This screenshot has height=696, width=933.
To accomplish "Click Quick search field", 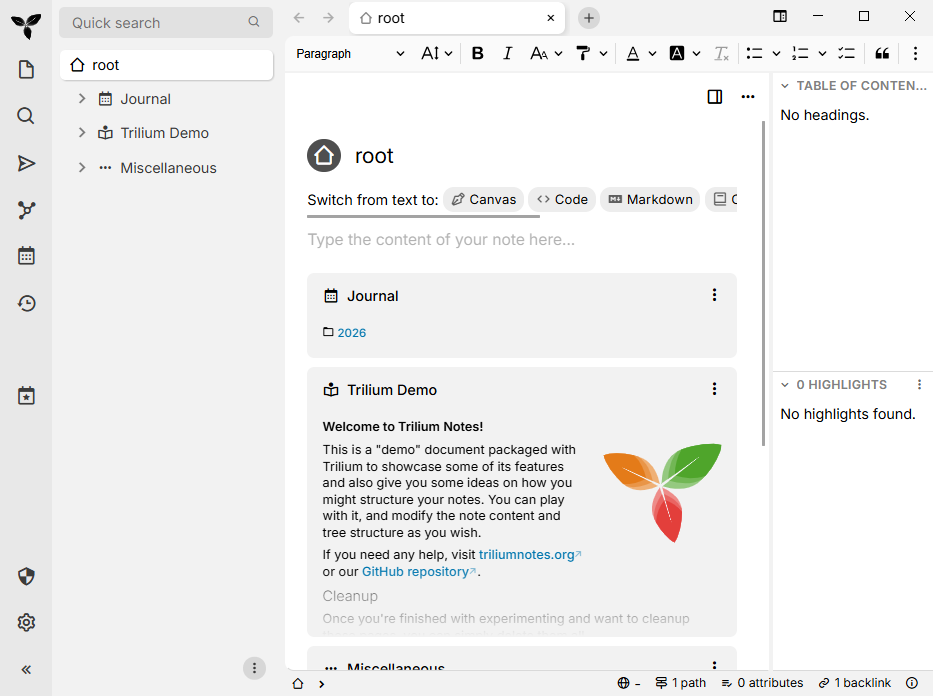I will pos(166,23).
